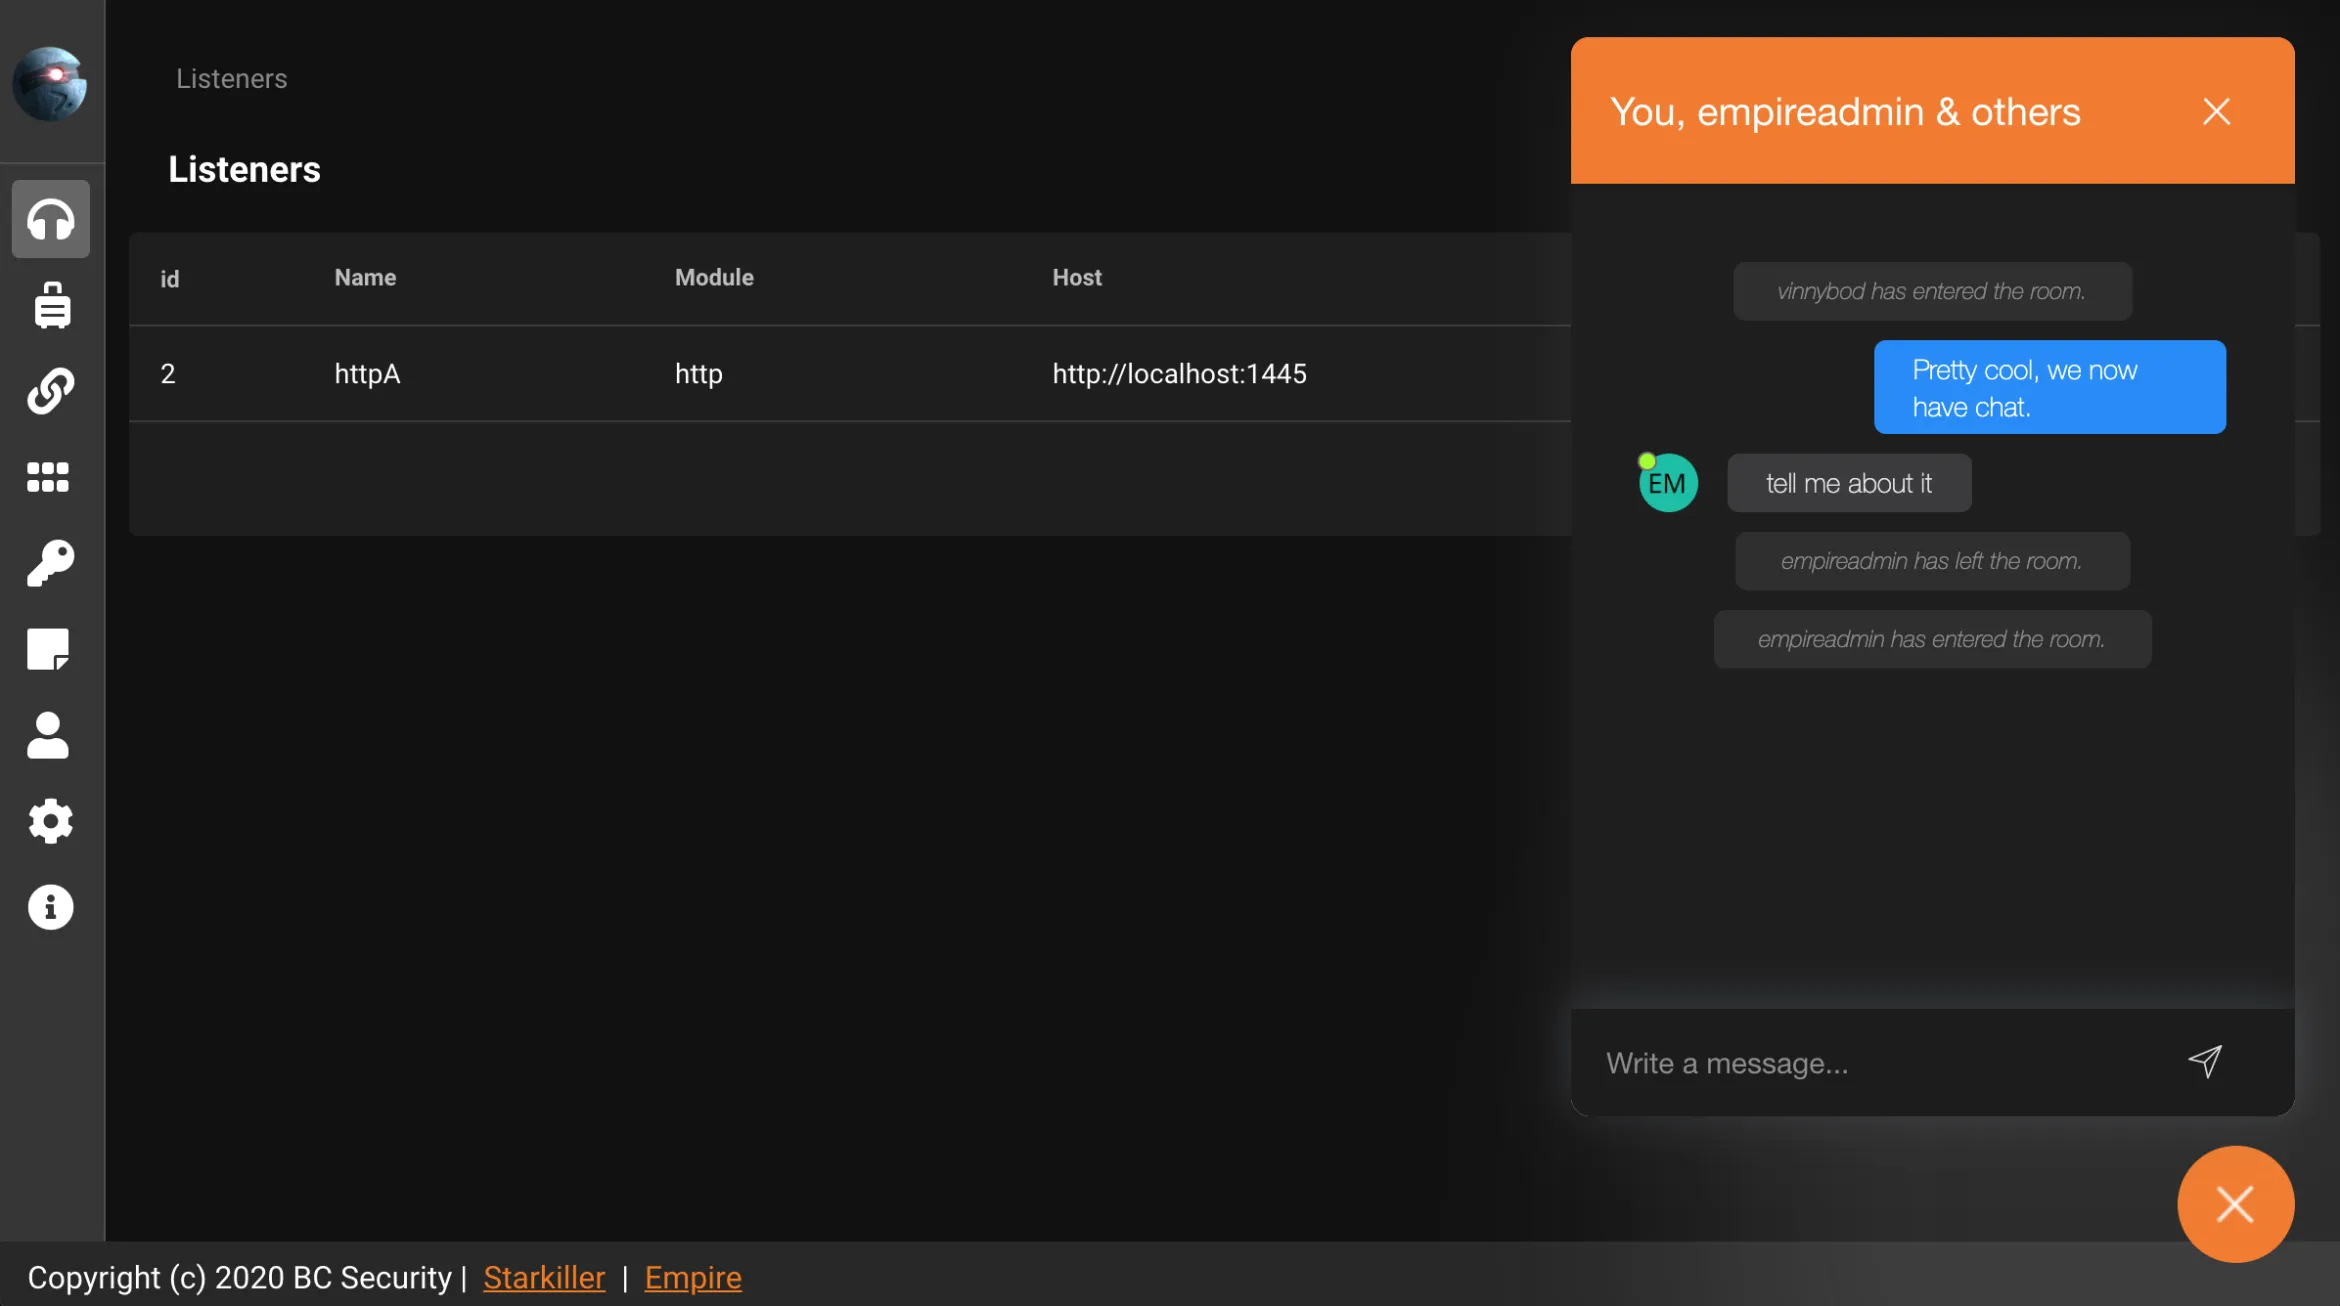This screenshot has height=1306, width=2340.
Task: Click the 'Pretty cool, we now have chat.' message
Action: coord(2049,387)
